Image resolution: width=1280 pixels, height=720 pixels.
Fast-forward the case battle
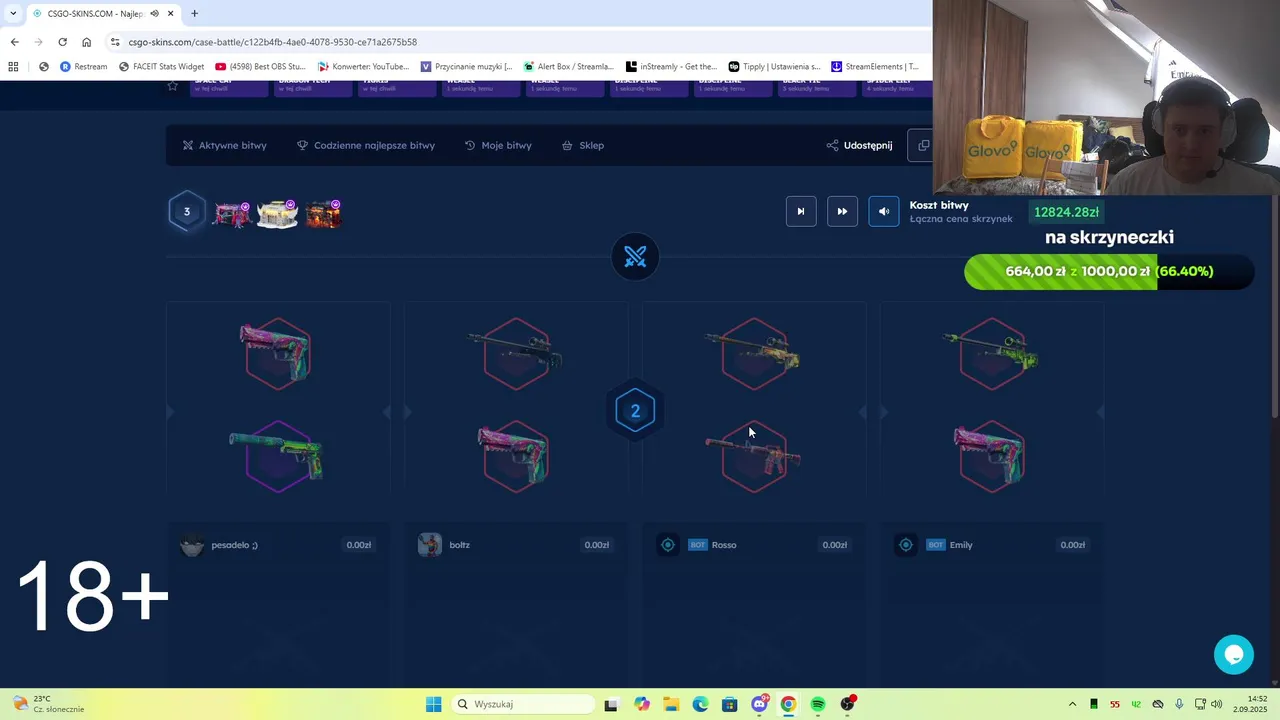[x=842, y=211]
